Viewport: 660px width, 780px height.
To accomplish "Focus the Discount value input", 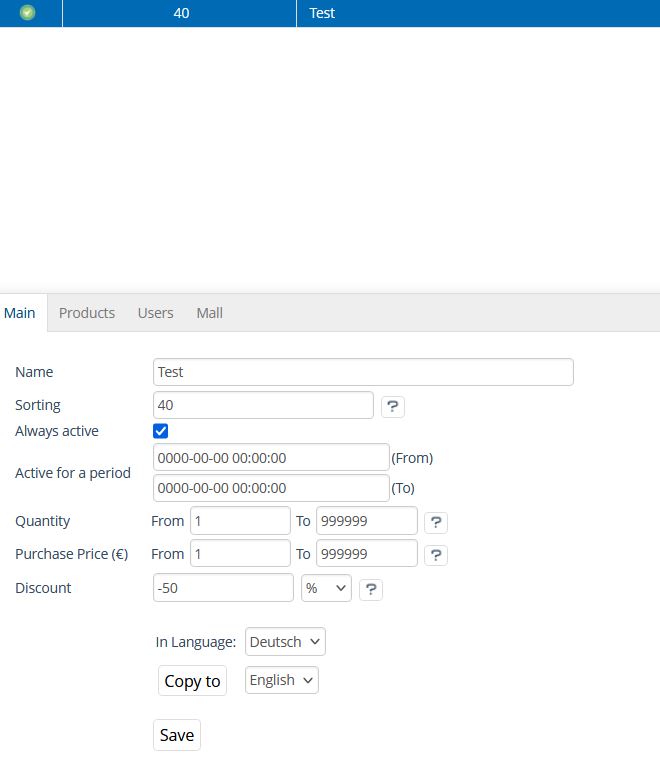I will (223, 588).
